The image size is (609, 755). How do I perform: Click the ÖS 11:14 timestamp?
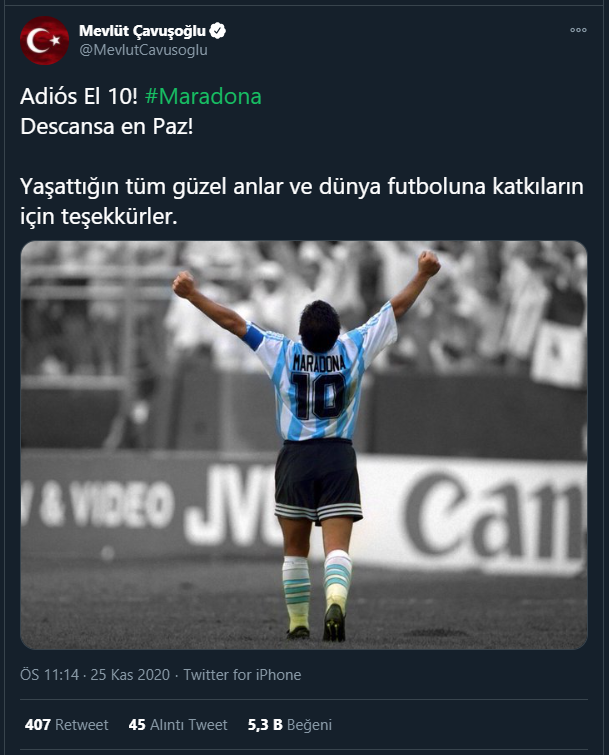(49, 675)
